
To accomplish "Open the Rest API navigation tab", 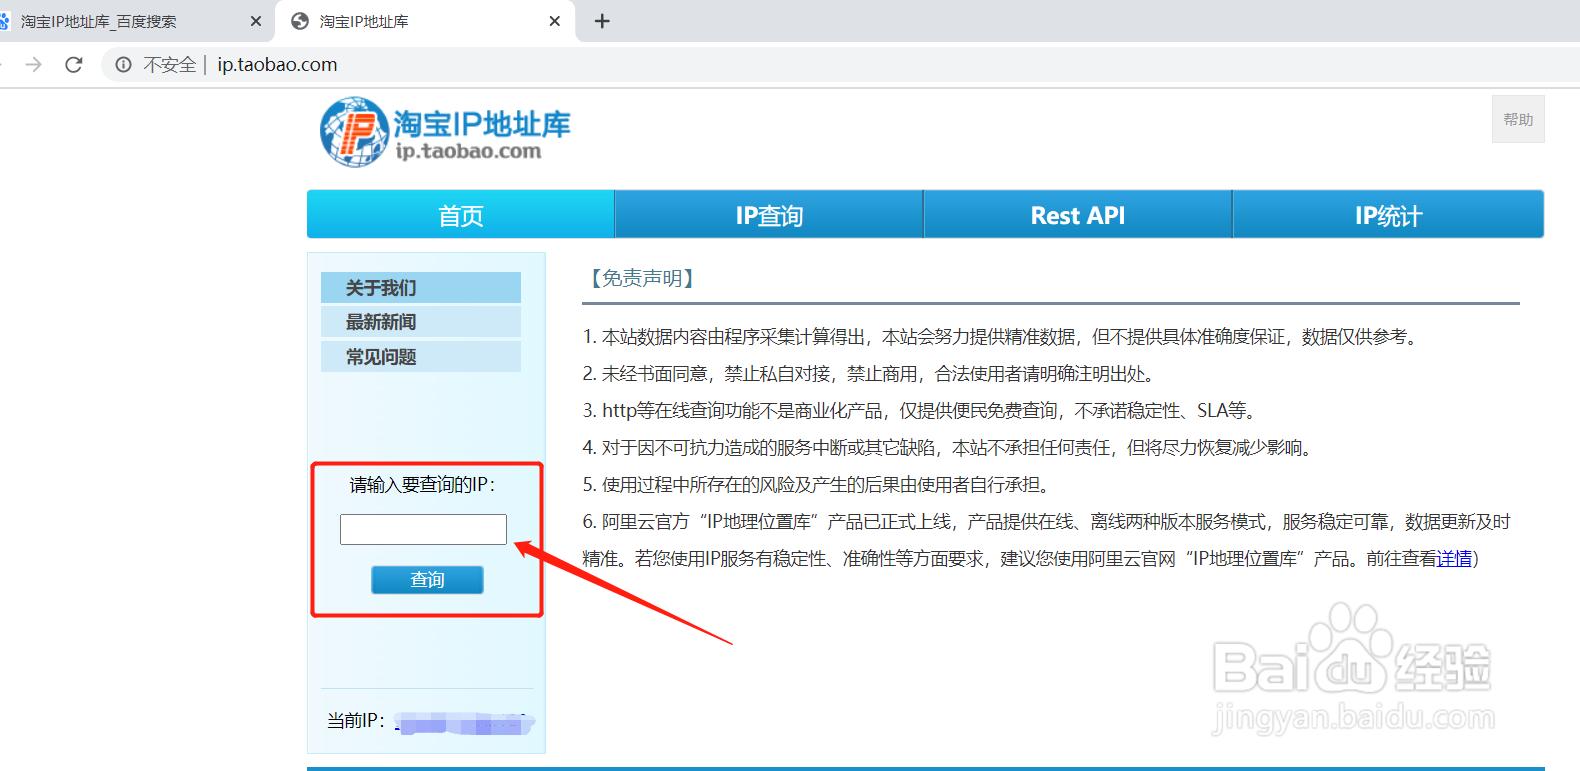I will tap(1078, 215).
